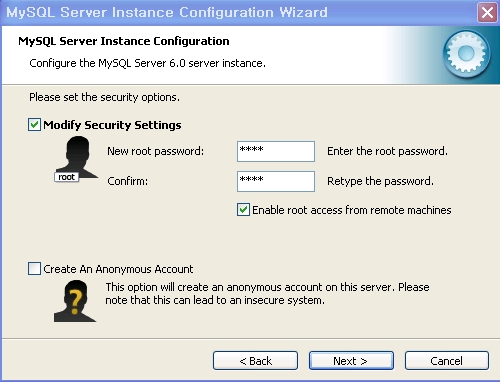Go to next wizard step

coord(351,361)
